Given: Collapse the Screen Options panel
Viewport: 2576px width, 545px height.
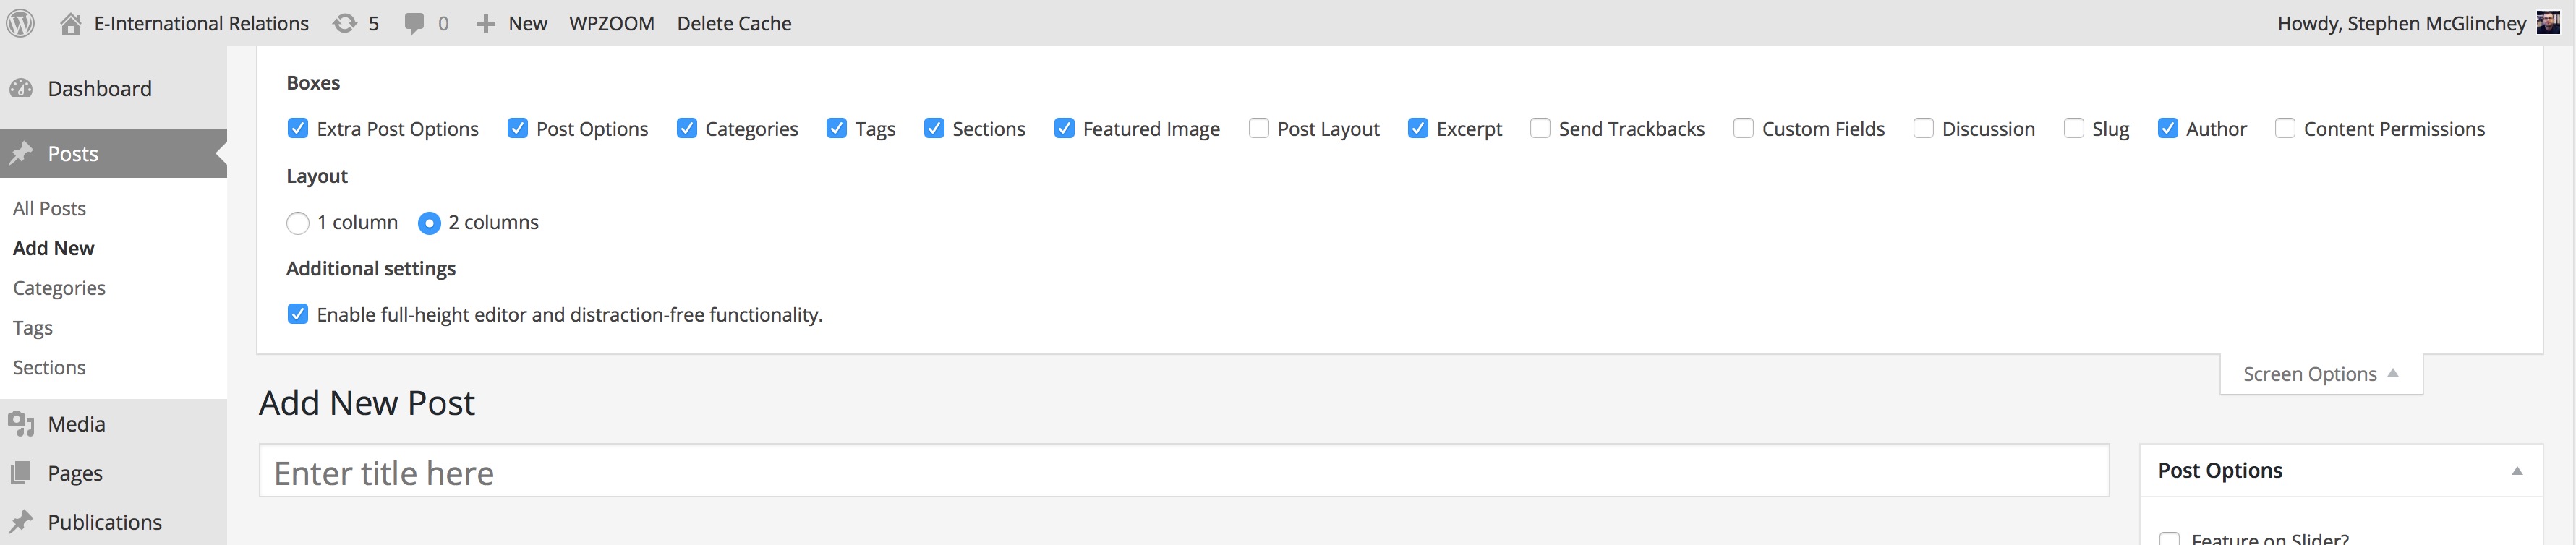Looking at the screenshot, I should (x=2320, y=374).
